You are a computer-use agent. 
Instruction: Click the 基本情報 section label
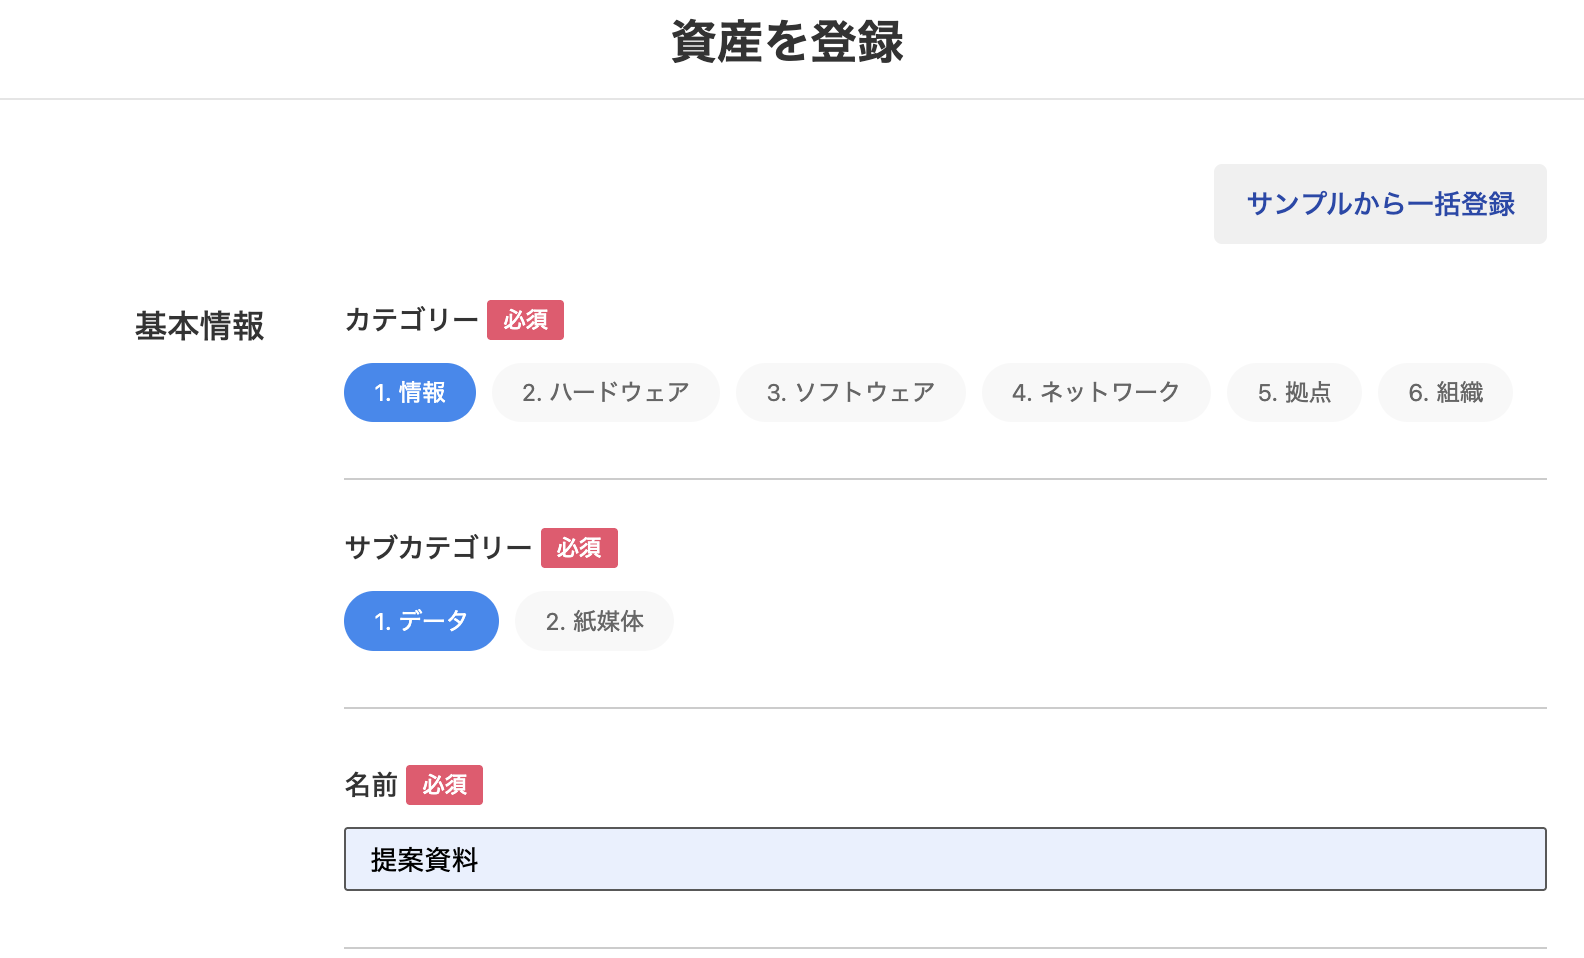tap(200, 326)
